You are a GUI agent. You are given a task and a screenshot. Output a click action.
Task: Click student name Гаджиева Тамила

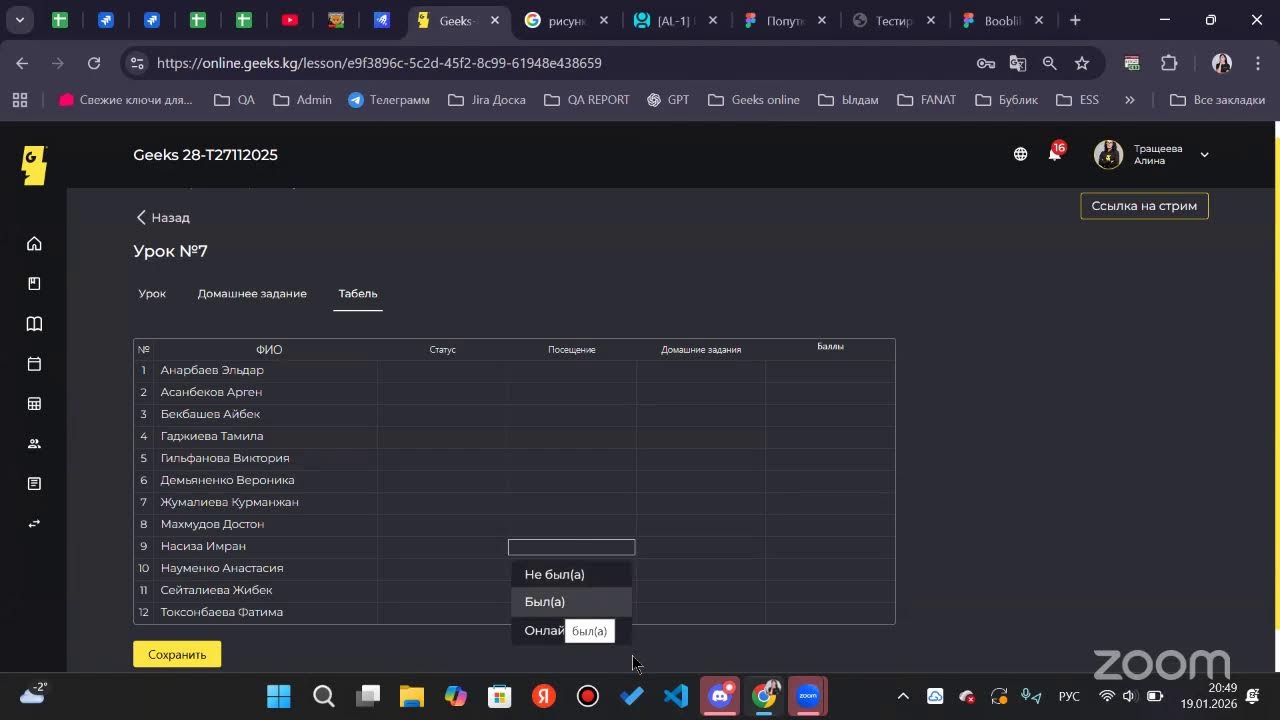[212, 436]
